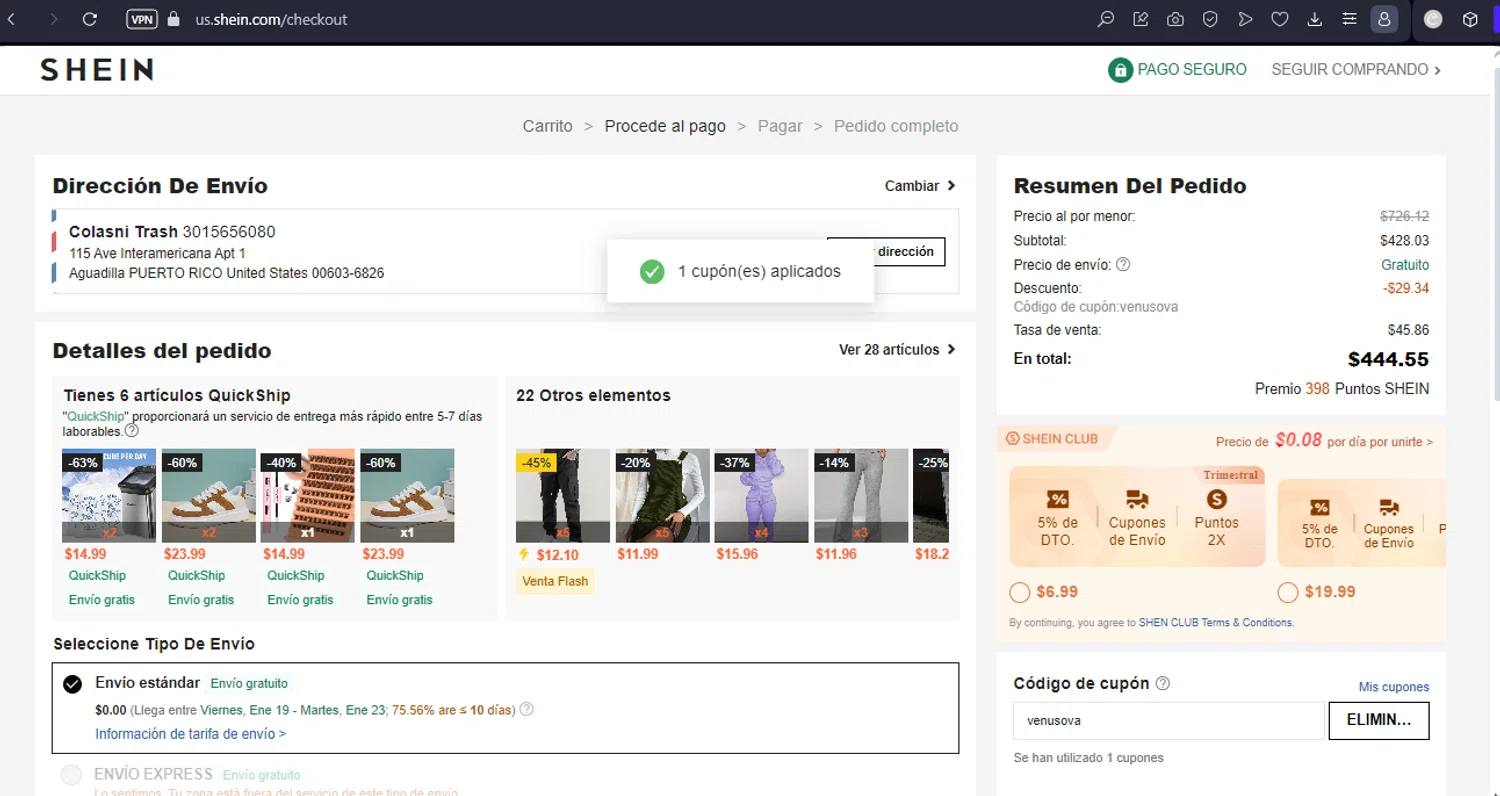Select the $6.99 SHEIN Club plan

point(1020,592)
